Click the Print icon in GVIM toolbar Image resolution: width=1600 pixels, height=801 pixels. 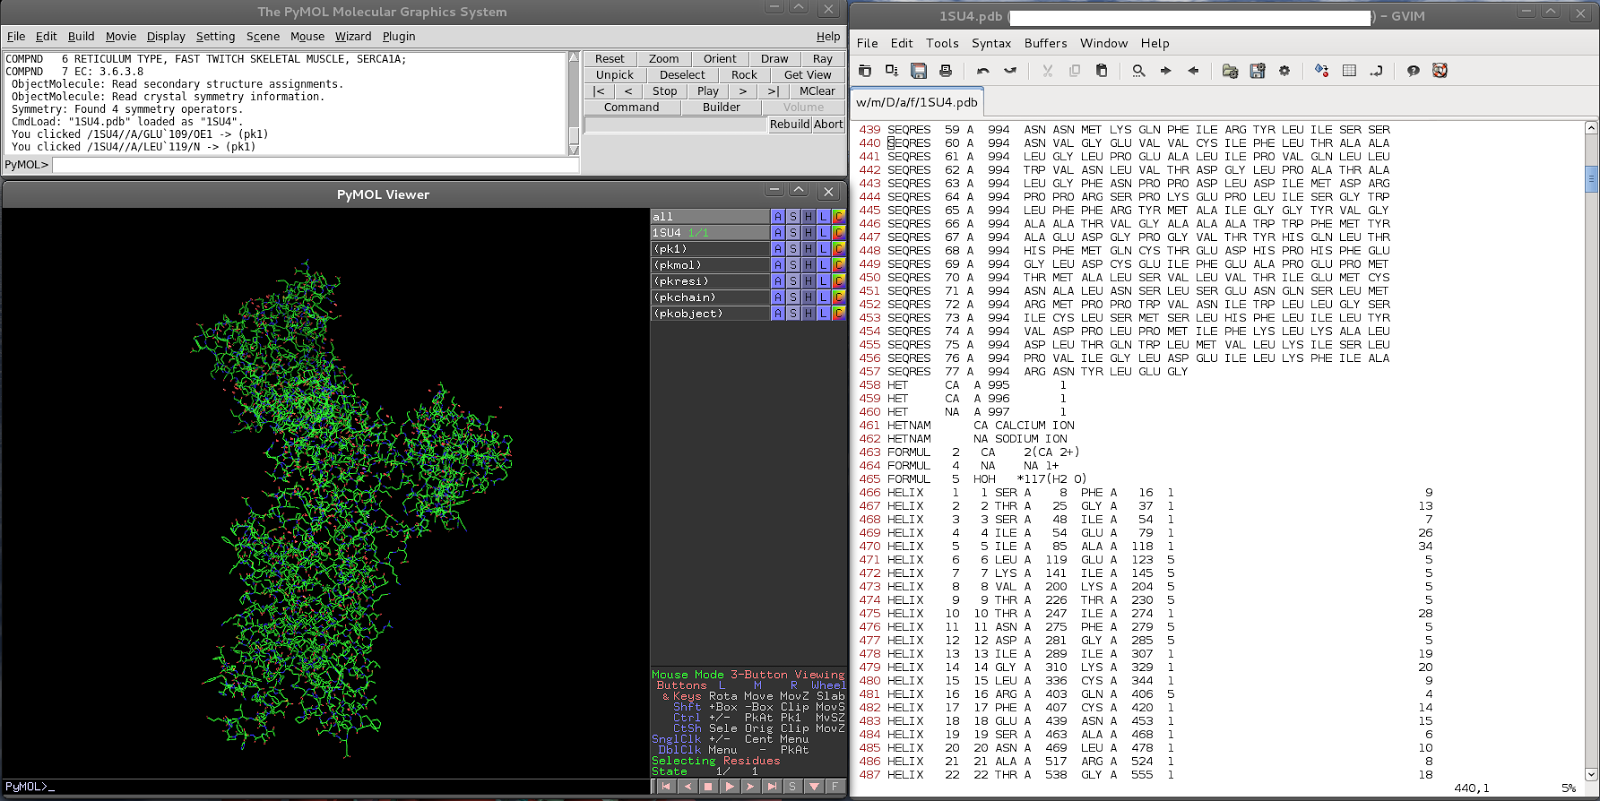point(945,71)
